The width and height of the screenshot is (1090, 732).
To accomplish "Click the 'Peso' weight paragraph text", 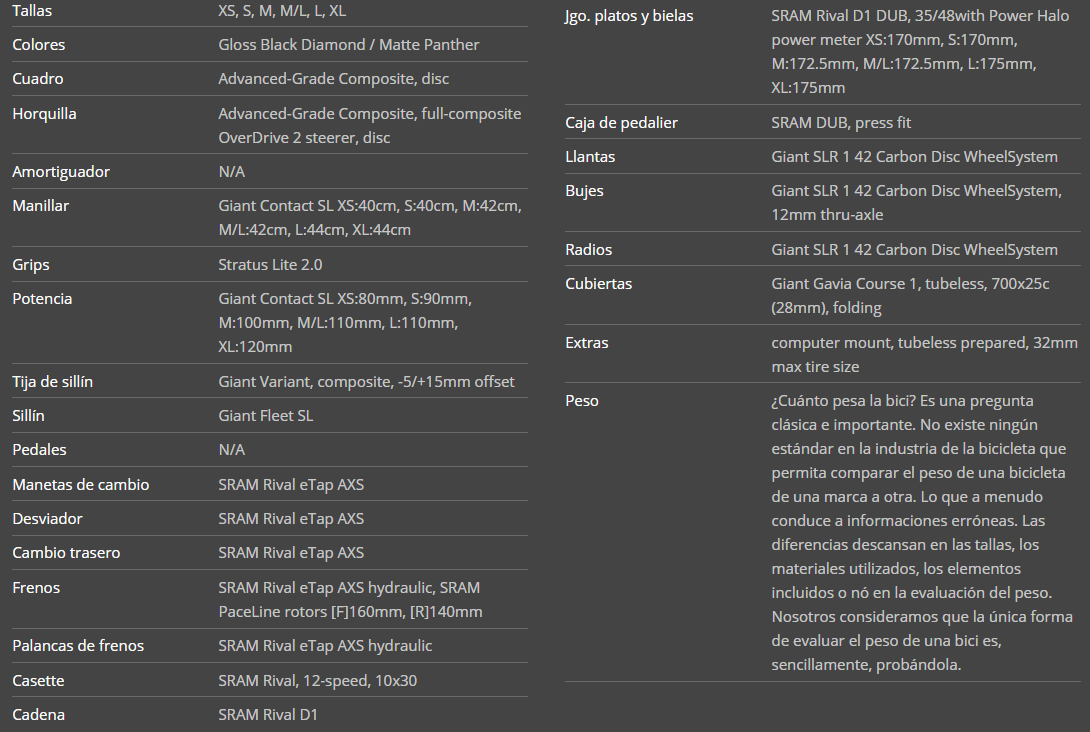I will click(x=920, y=532).
